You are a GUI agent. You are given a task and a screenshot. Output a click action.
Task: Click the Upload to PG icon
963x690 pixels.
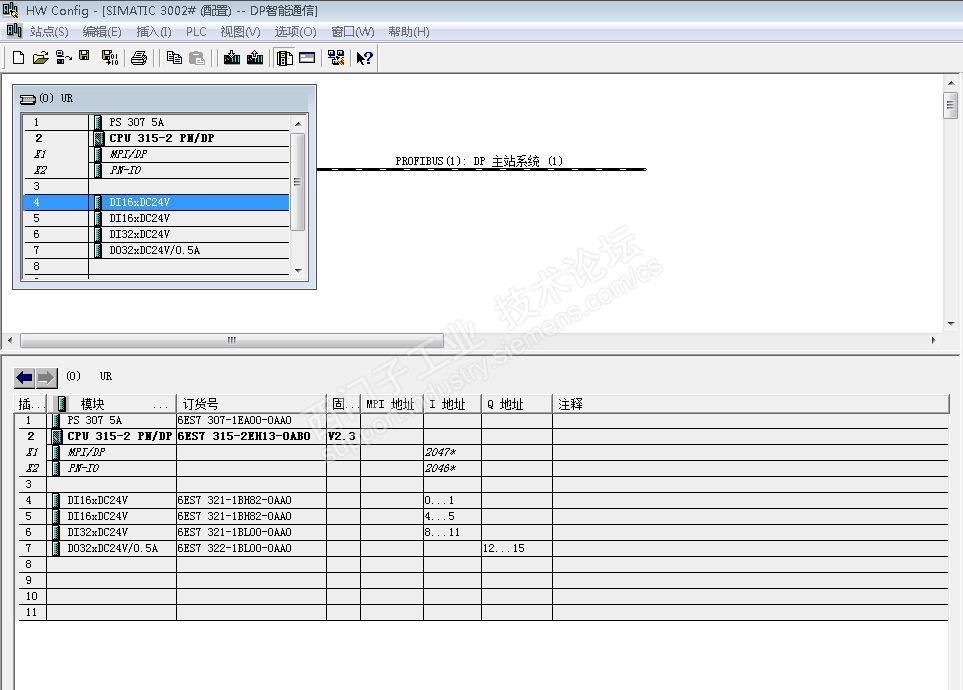[x=255, y=58]
